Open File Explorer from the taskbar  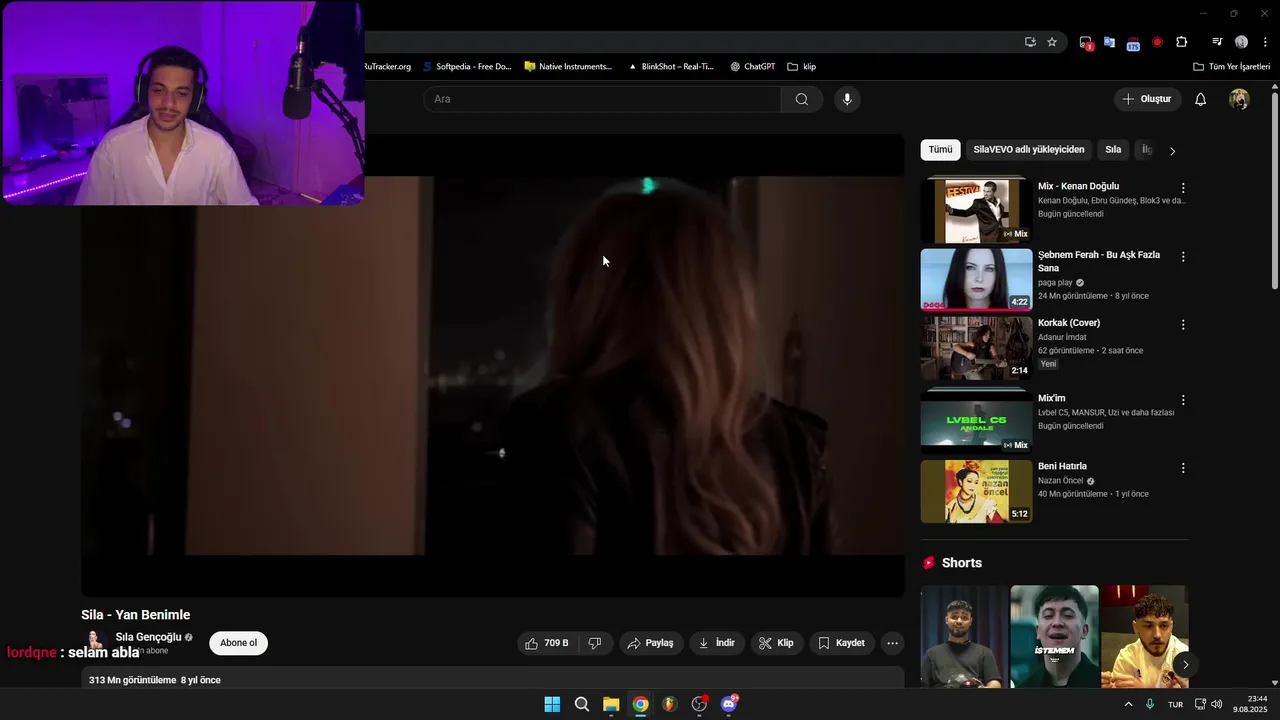[x=611, y=704]
